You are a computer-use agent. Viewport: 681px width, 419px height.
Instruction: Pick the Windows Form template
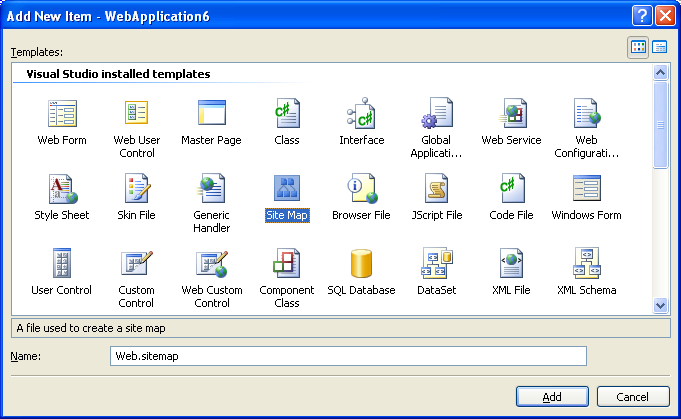tap(586, 189)
